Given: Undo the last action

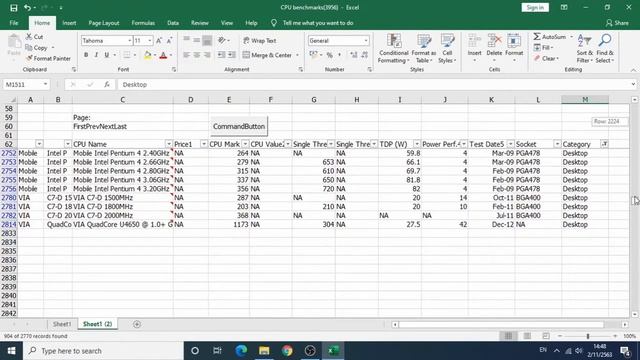Looking at the screenshot, I should coord(27,8).
